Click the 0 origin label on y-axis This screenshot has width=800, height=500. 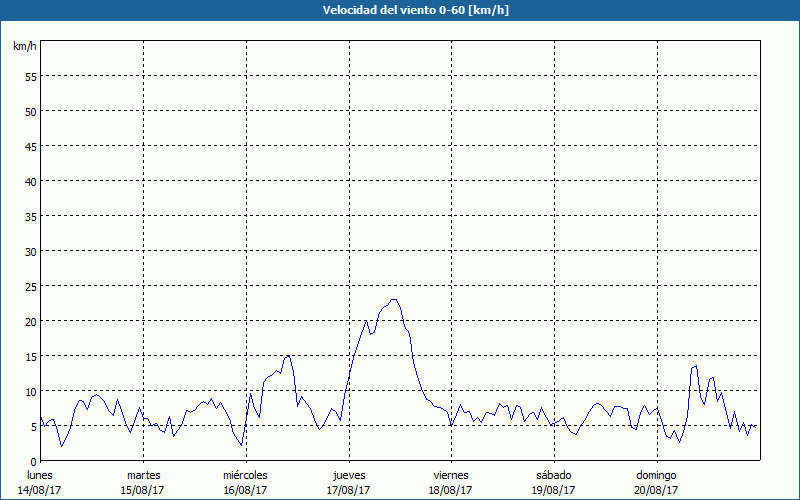33,461
